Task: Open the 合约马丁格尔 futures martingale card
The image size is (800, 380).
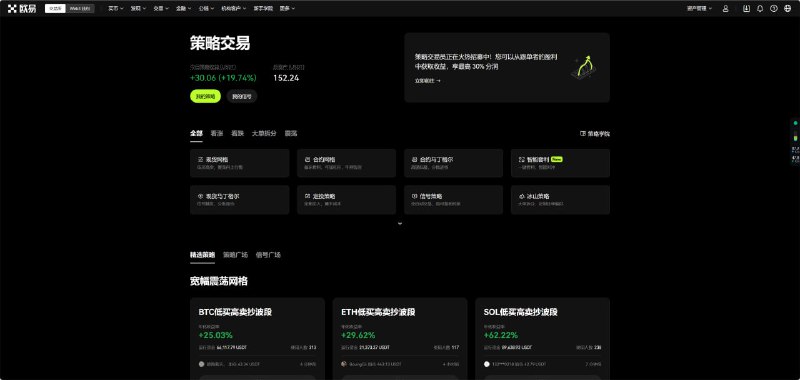Action: click(x=454, y=163)
